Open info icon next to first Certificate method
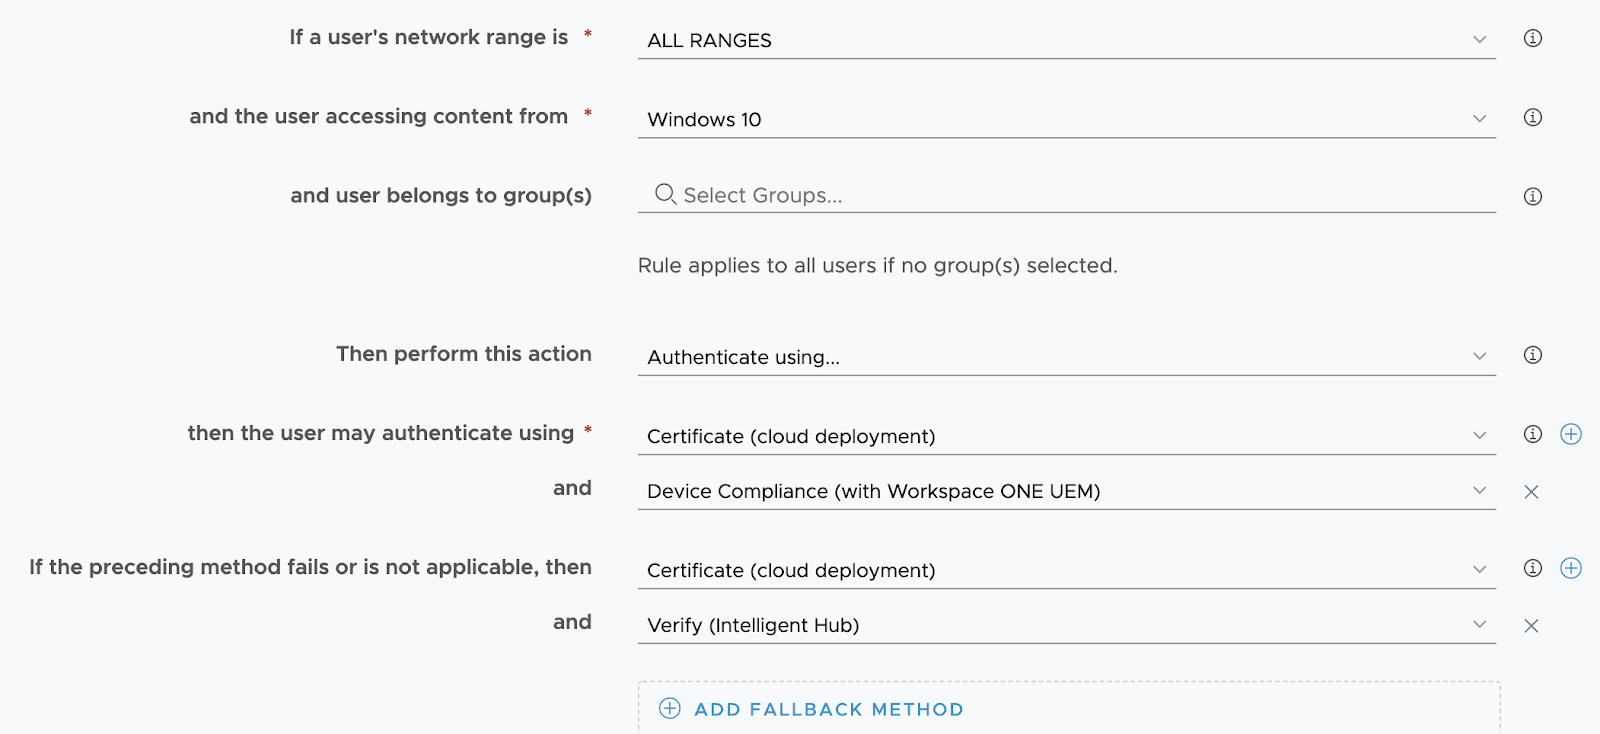1600x734 pixels. pyautogui.click(x=1532, y=434)
